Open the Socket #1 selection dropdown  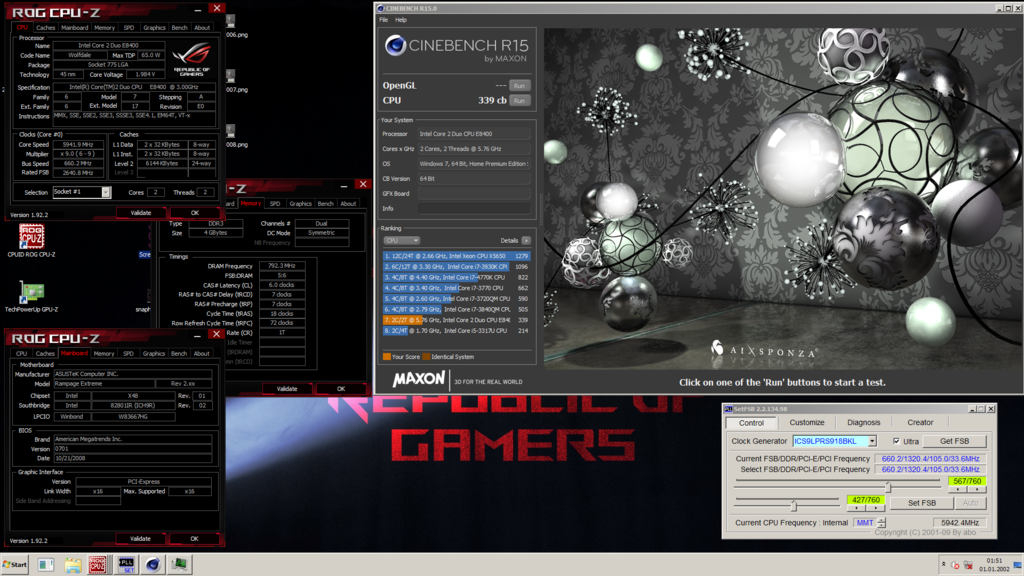click(x=105, y=192)
